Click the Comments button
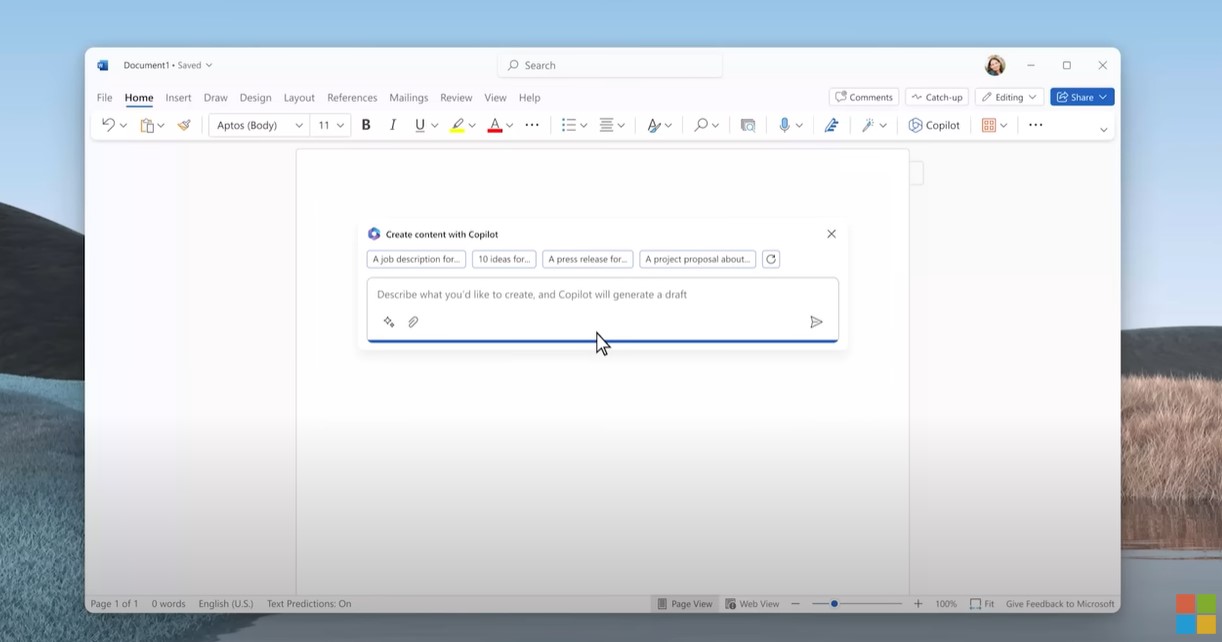1222x642 pixels. tap(864, 97)
